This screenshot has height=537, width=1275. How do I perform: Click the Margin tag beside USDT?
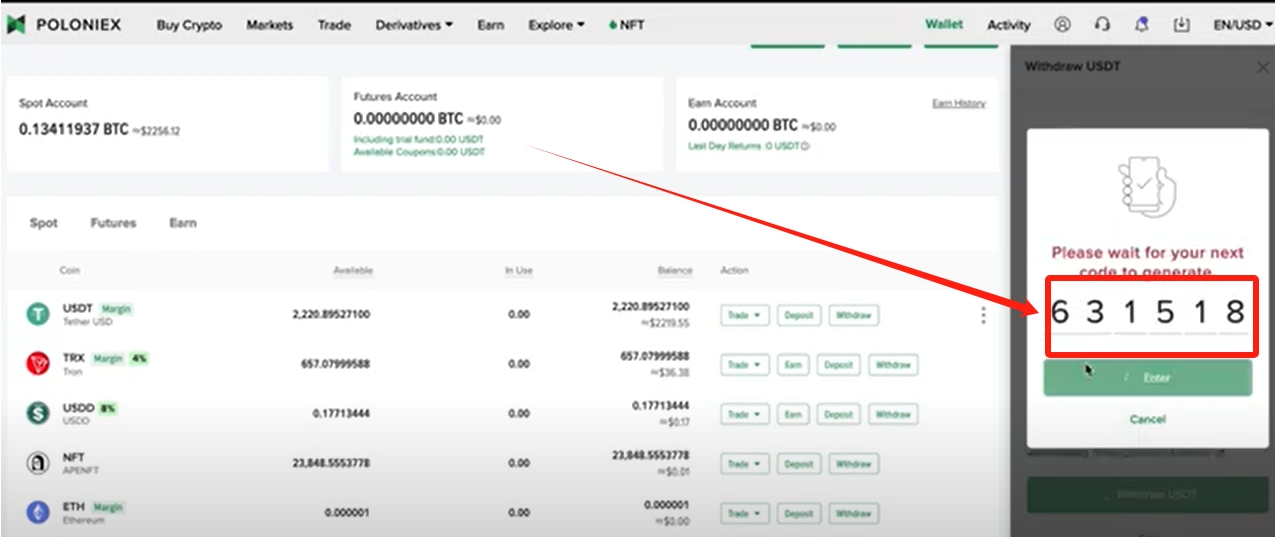click(116, 308)
